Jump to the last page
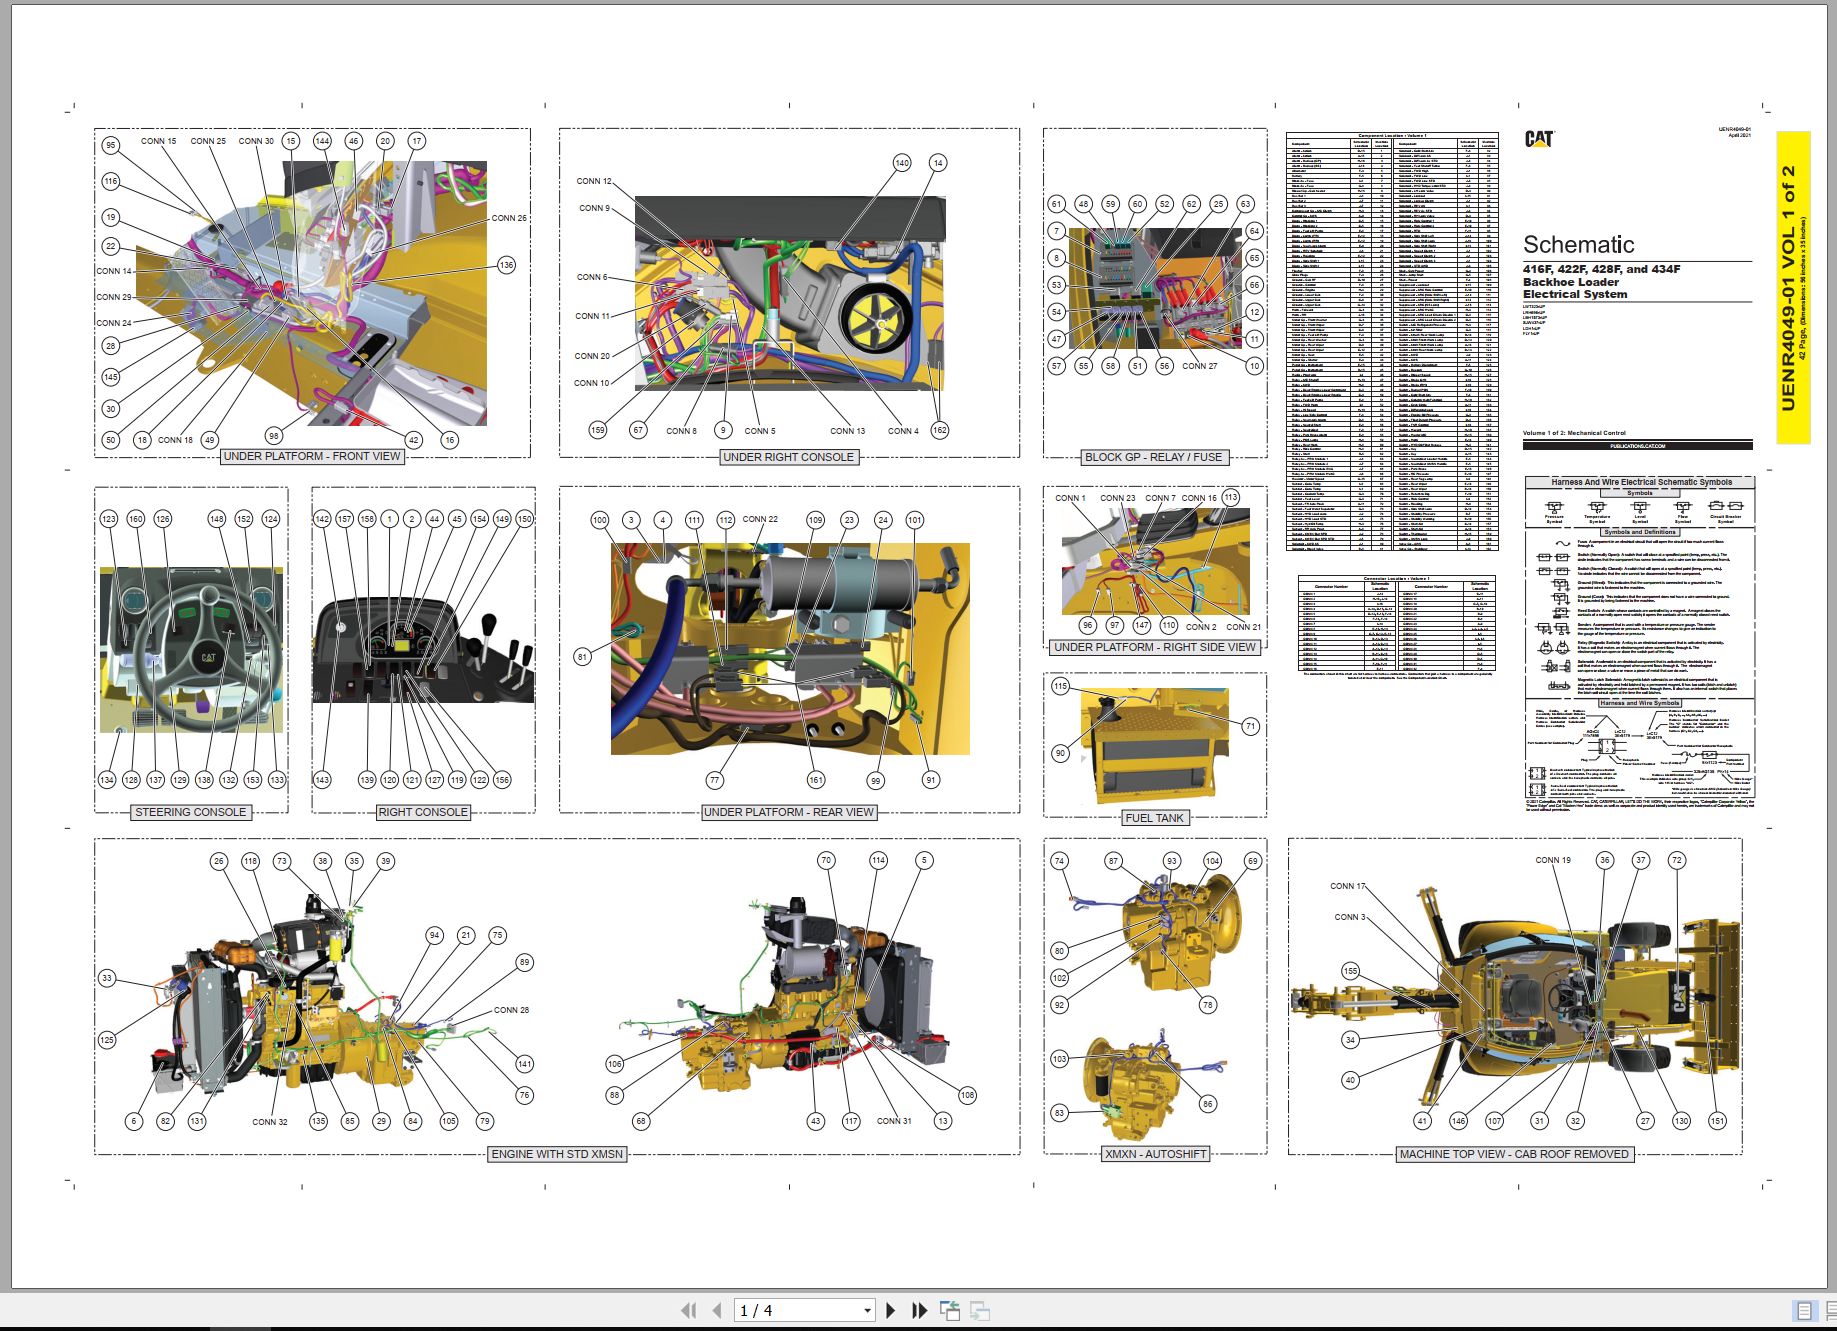Screen dimensions: 1837x1331 pos(919,1310)
